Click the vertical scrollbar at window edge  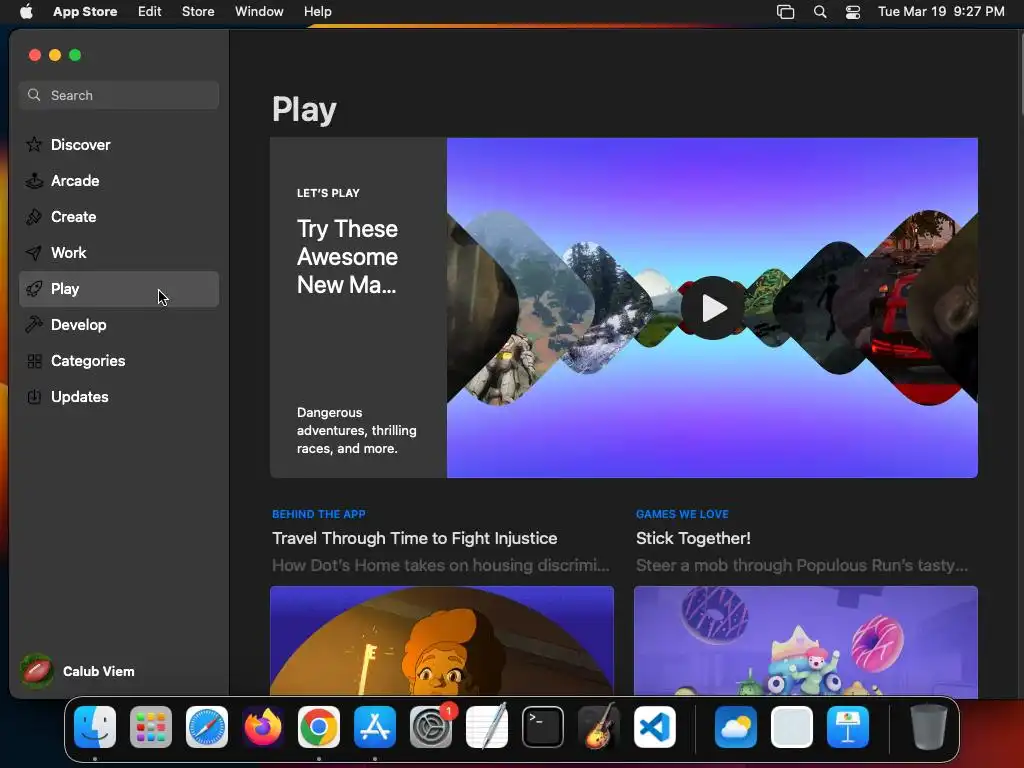point(1020,74)
